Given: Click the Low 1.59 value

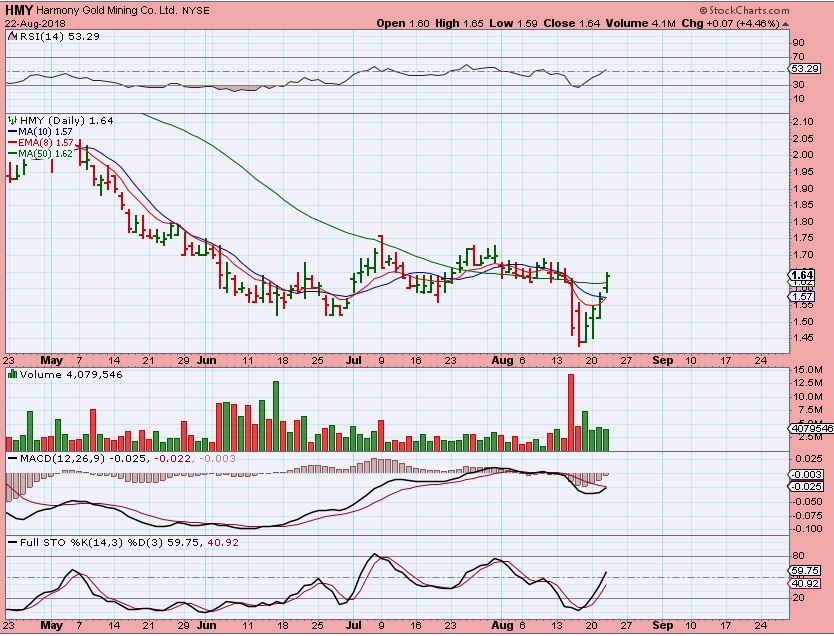Looking at the screenshot, I should (513, 23).
